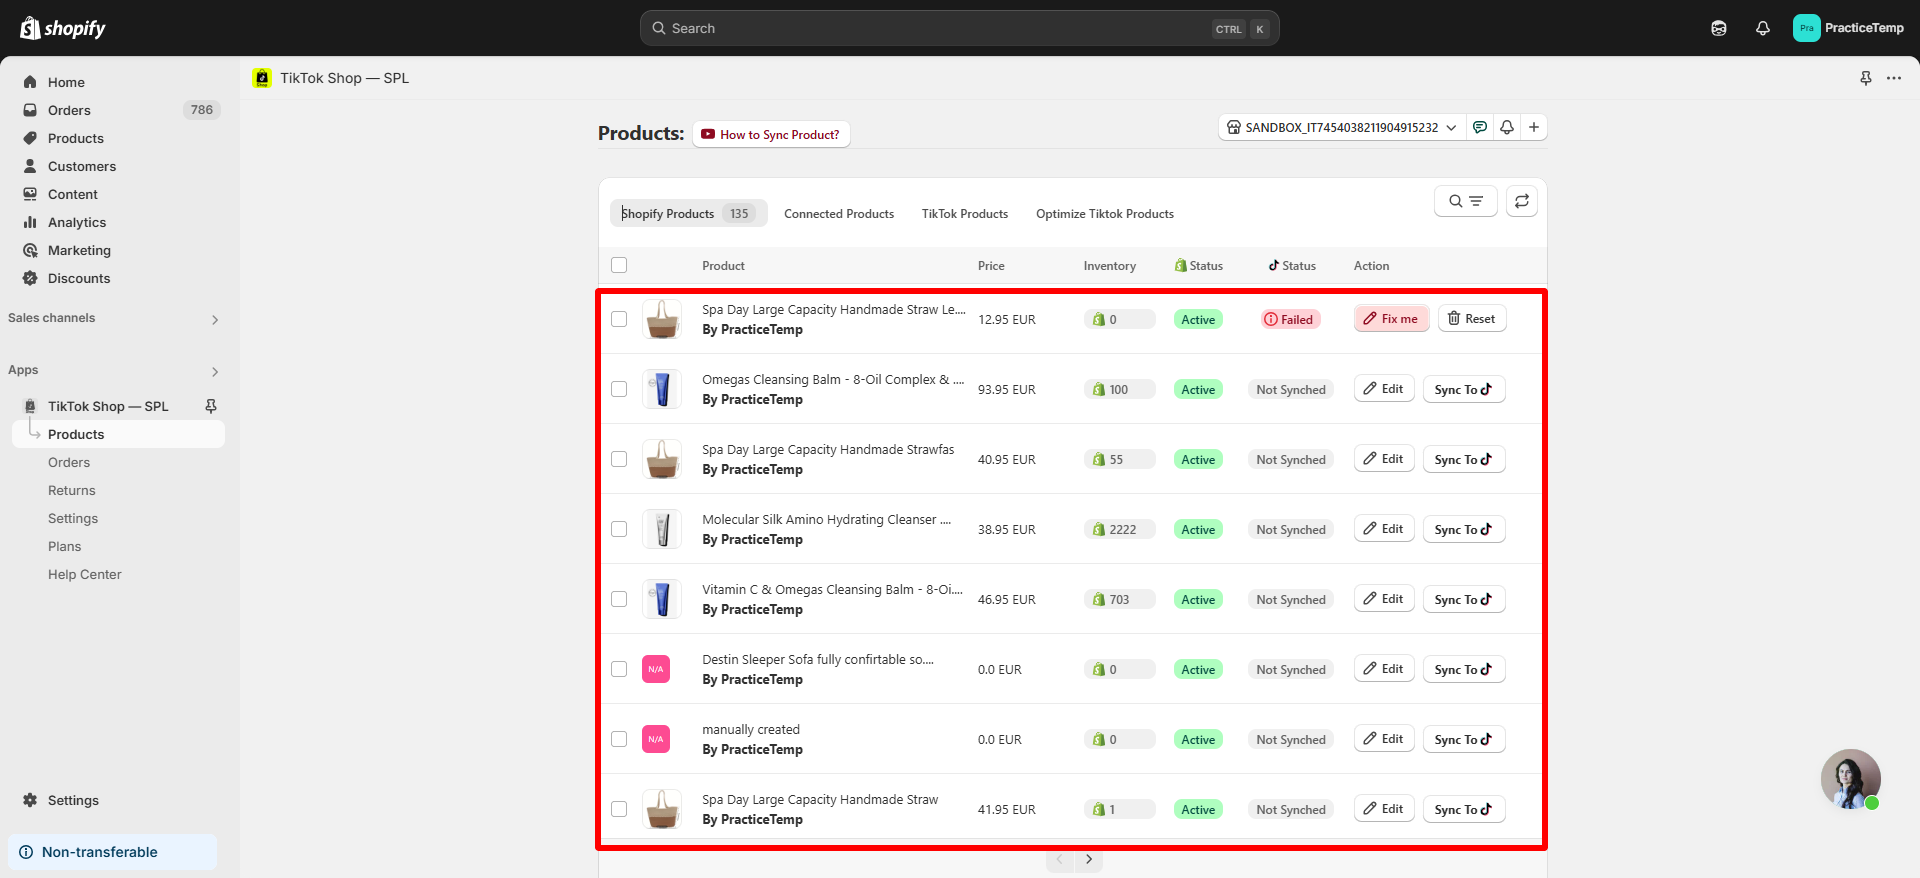This screenshot has width=1920, height=878.
Task: Open the support chat avatar
Action: tap(1851, 779)
